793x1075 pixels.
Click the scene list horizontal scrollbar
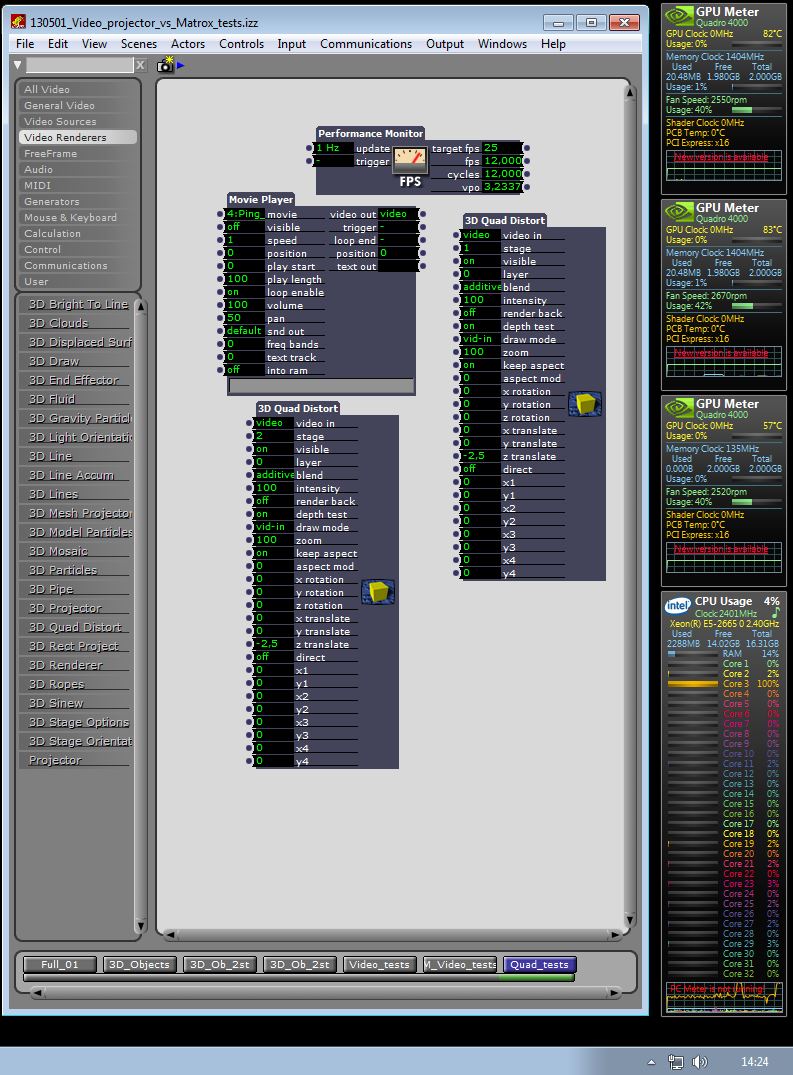326,991
